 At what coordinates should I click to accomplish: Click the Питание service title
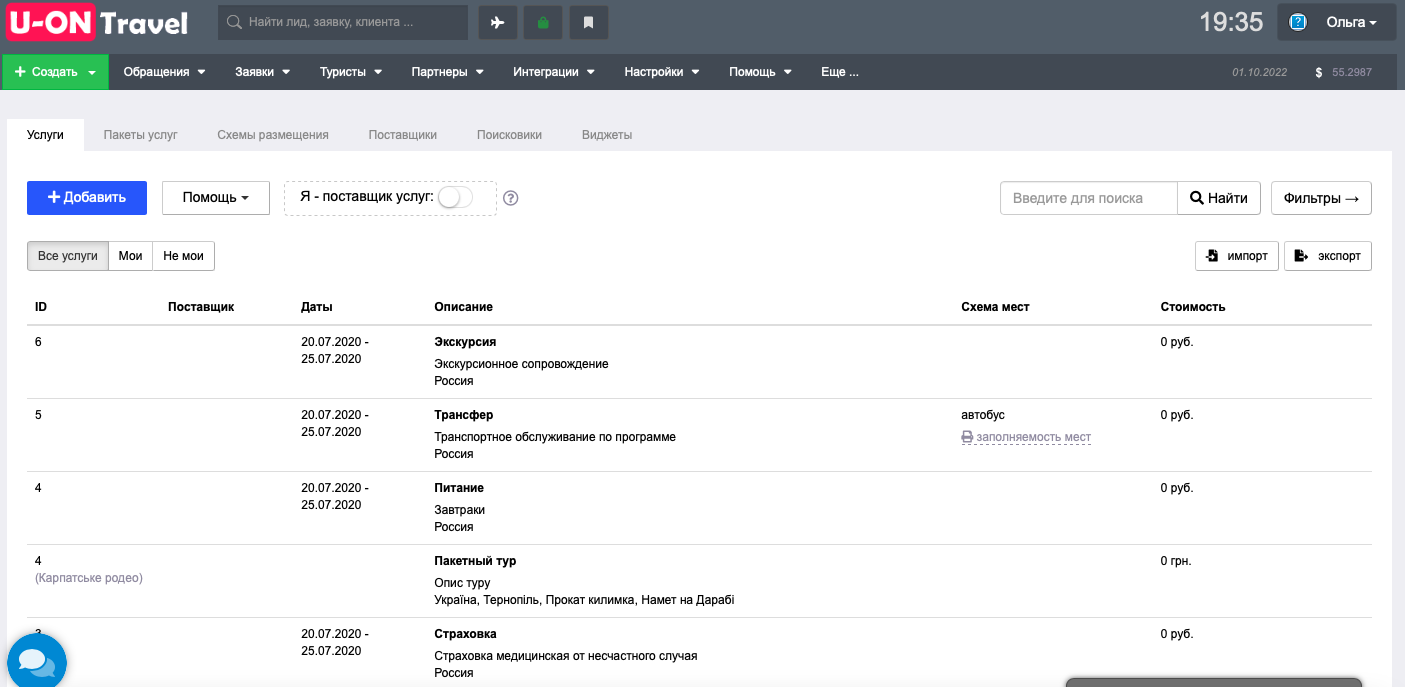coord(459,488)
